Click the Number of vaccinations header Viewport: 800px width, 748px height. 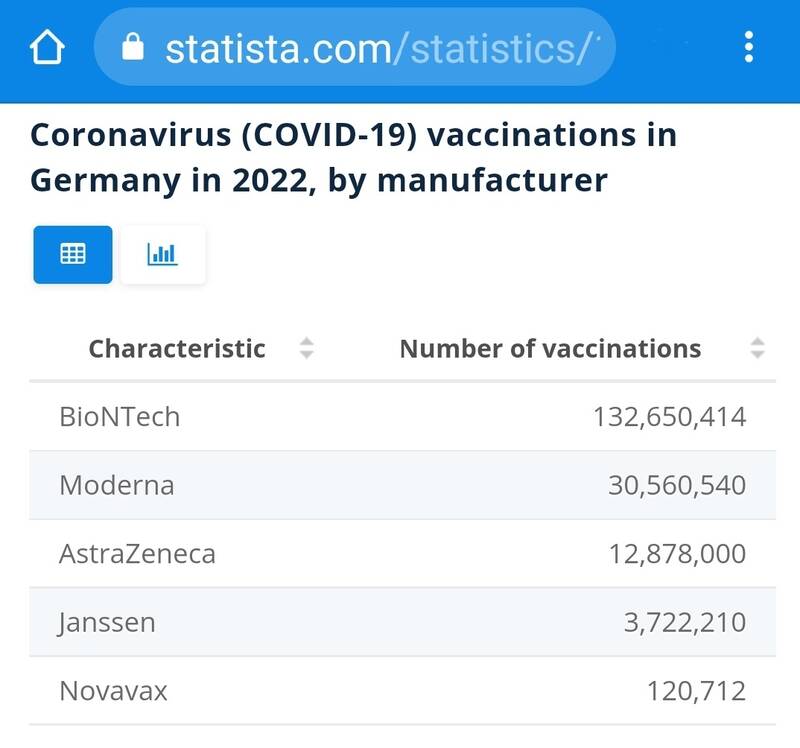[550, 348]
